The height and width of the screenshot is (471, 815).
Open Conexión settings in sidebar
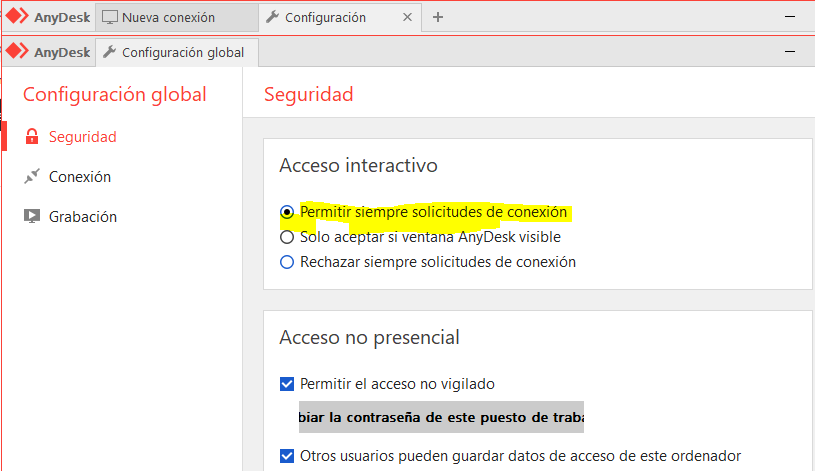pyautogui.click(x=80, y=177)
